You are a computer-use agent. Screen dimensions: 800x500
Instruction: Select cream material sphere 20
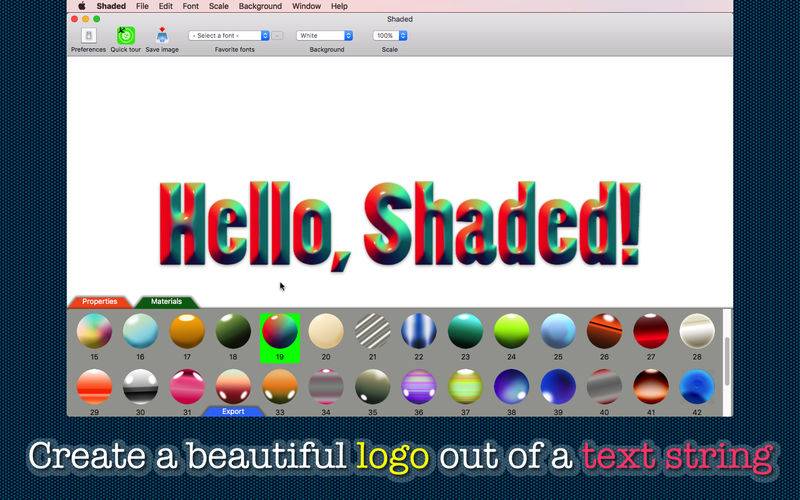coord(326,331)
